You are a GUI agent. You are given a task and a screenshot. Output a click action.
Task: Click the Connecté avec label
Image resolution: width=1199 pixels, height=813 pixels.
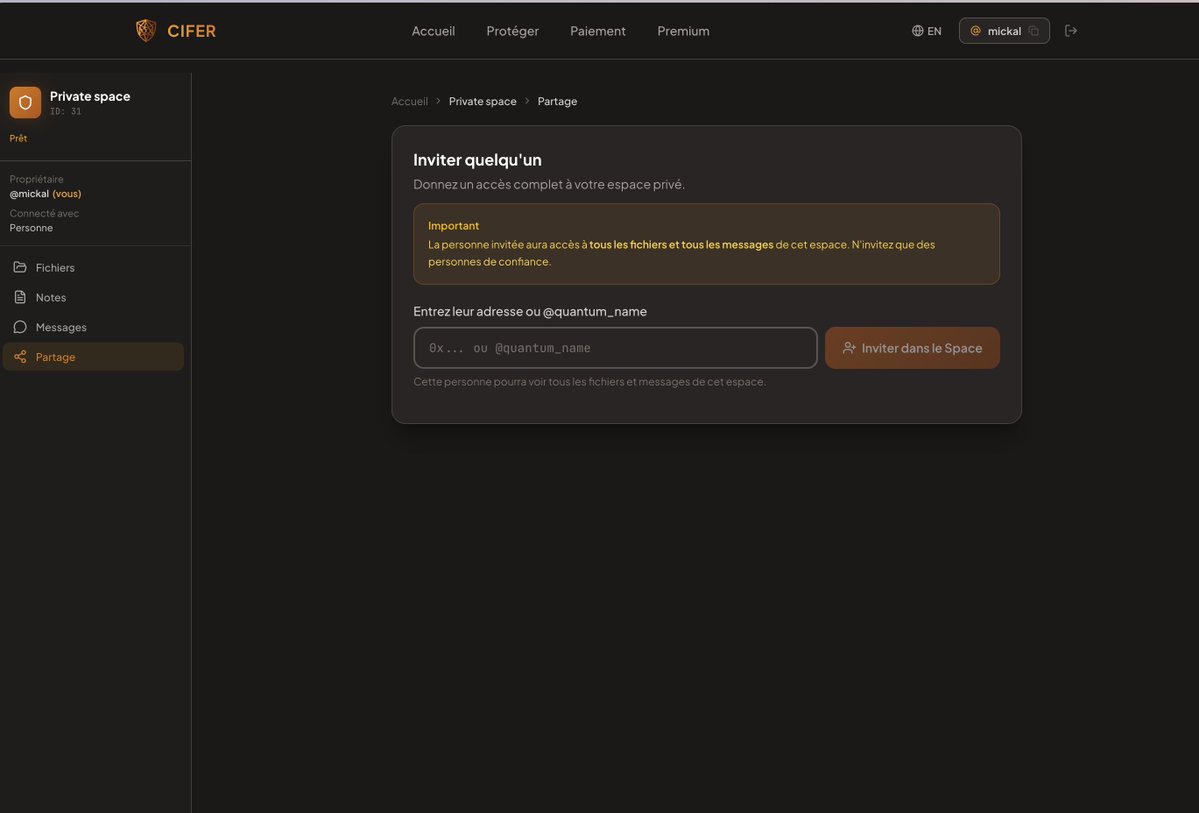point(44,213)
